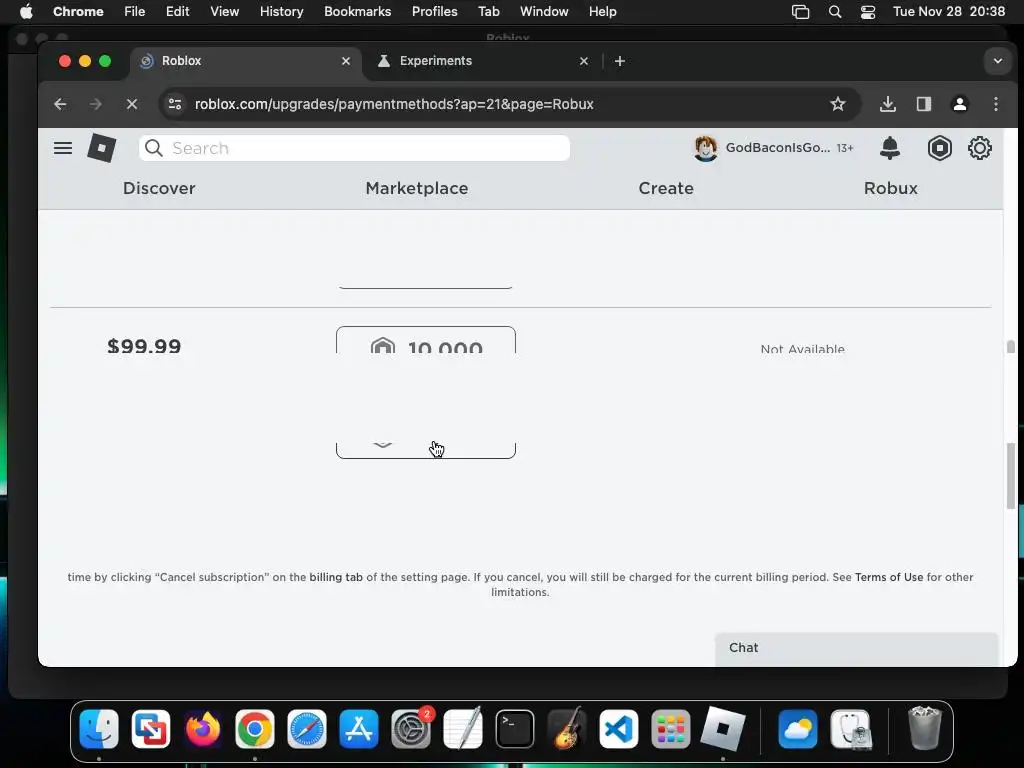Screen dimensions: 1024x768
Task: Open the Robux balance hexagon icon
Action: pyautogui.click(x=939, y=148)
